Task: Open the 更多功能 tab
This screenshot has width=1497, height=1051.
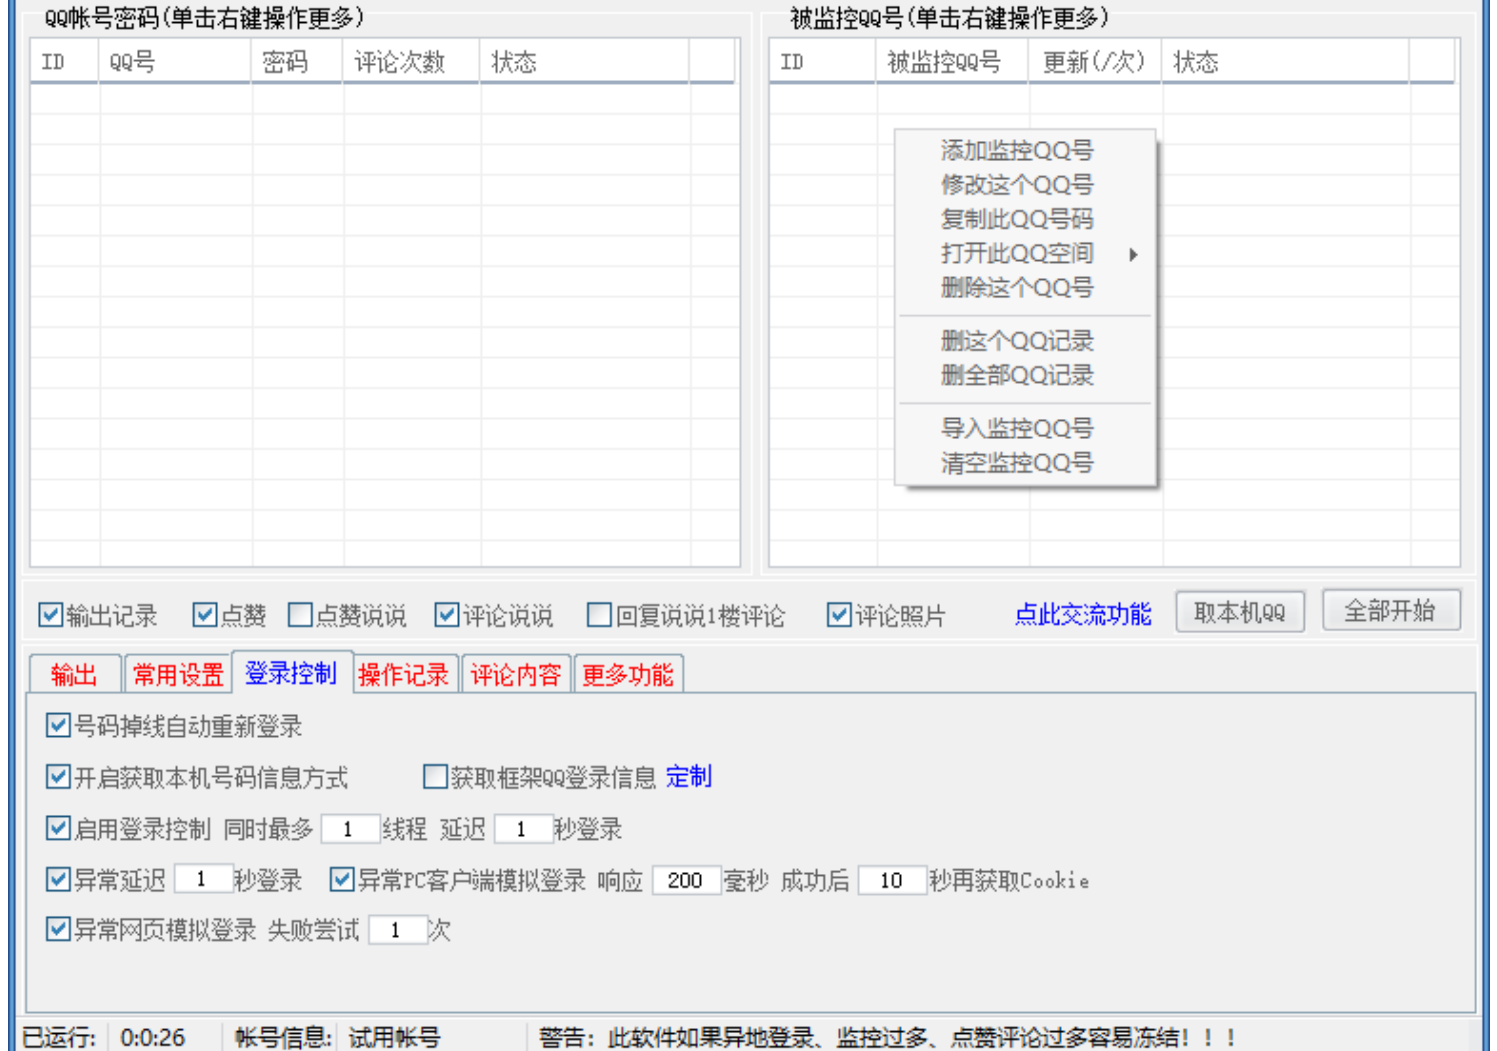Action: point(628,674)
